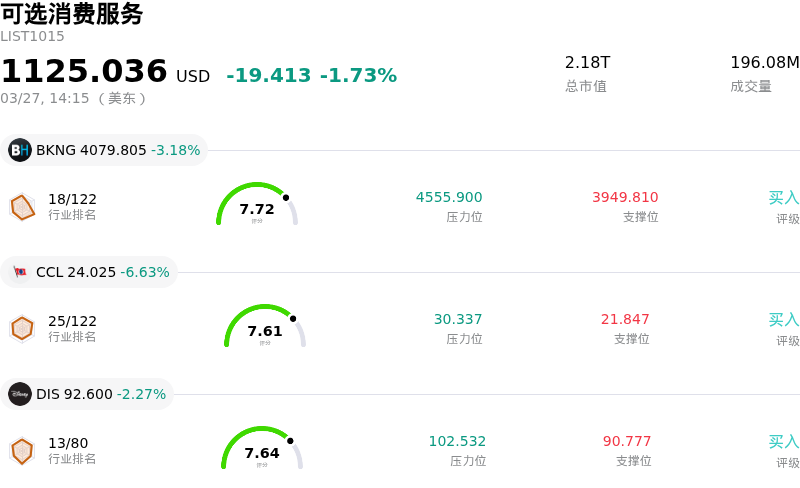
Task: Click the 买入 rating for BKNG
Action: tap(784, 198)
